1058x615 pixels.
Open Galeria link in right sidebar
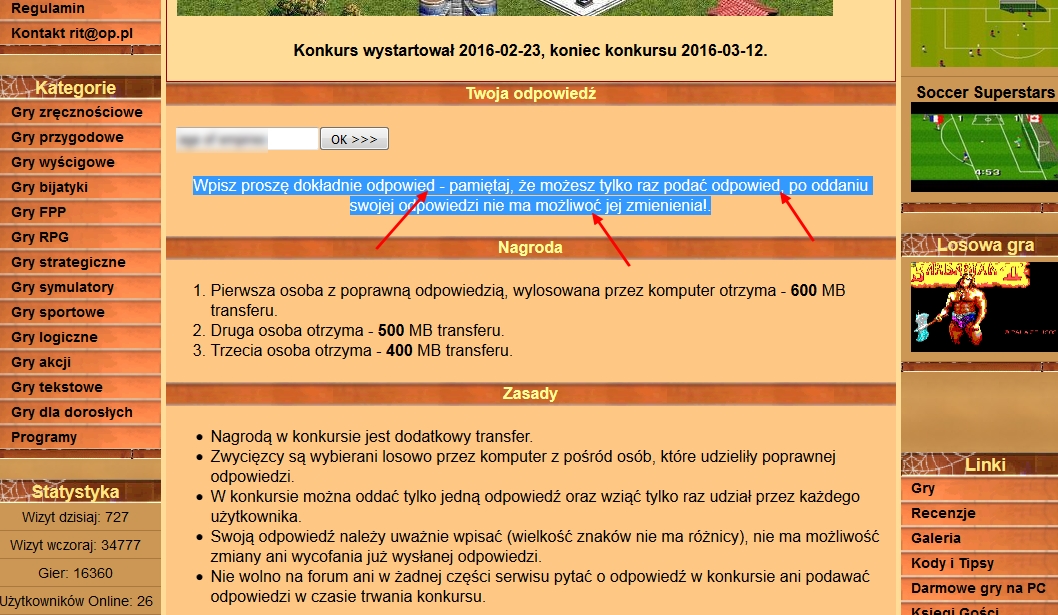pos(936,538)
